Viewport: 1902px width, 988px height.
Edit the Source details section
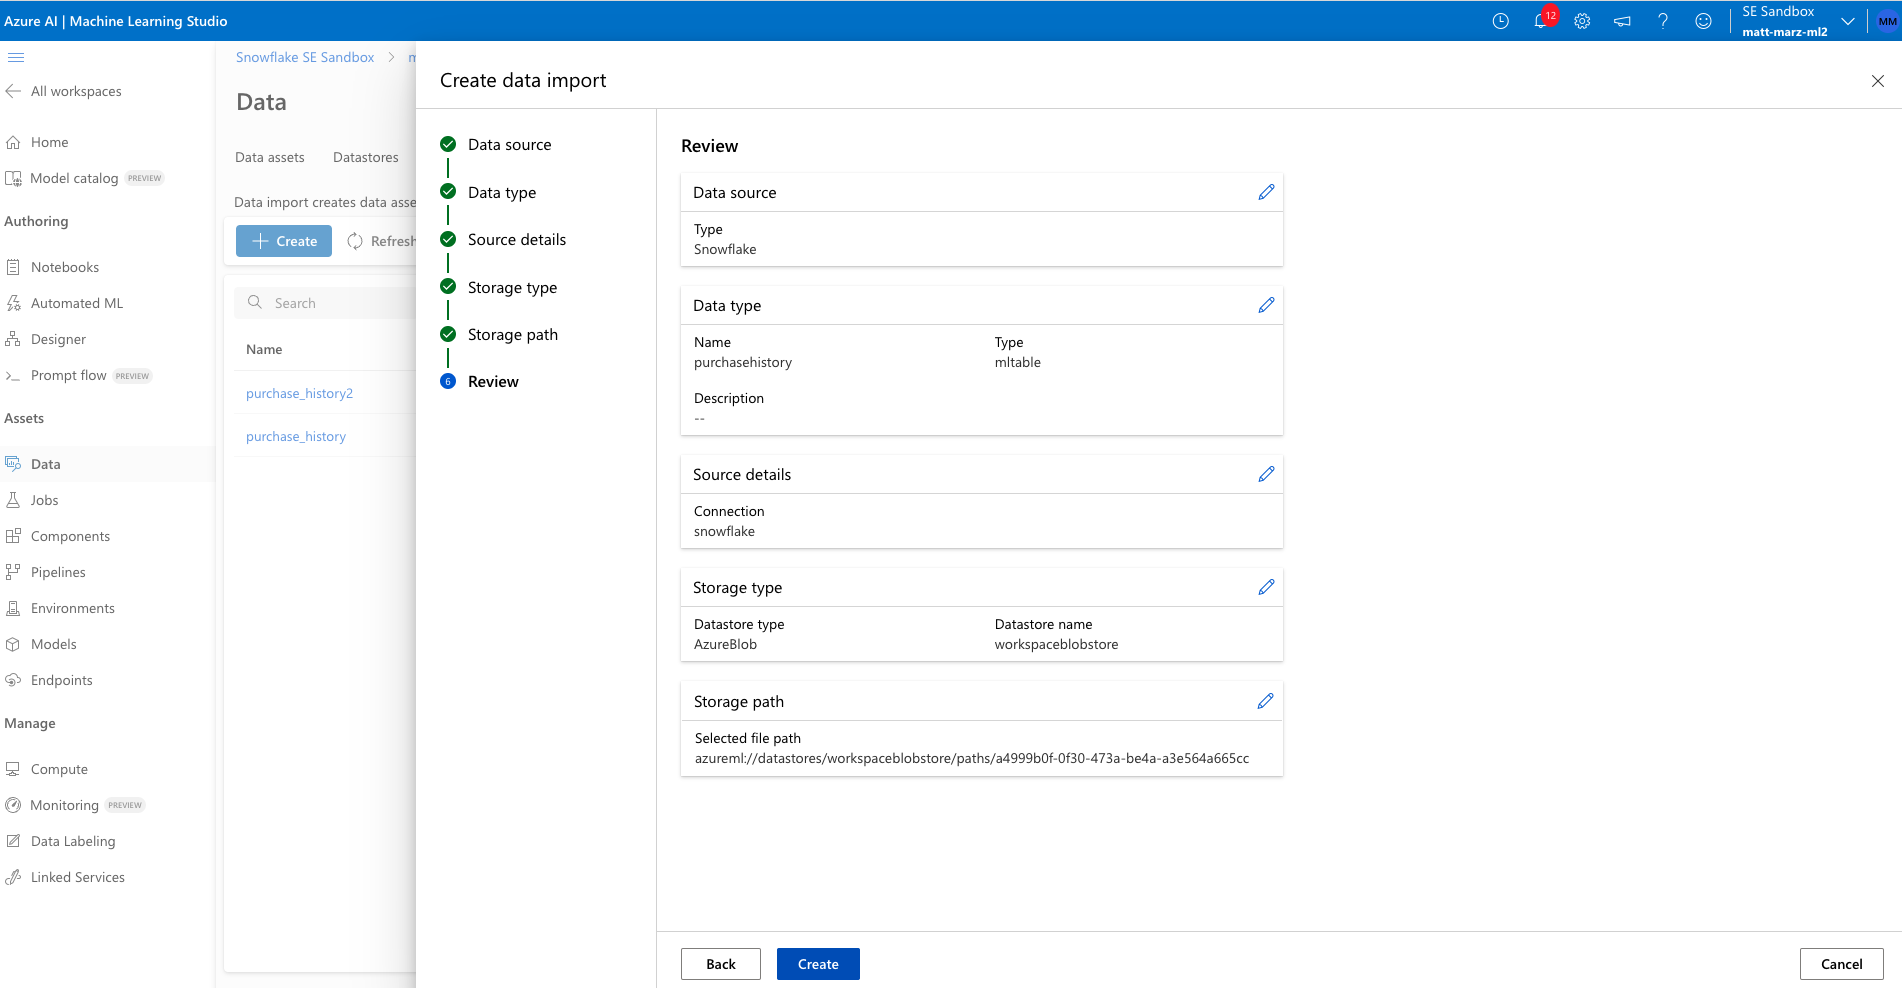1266,474
